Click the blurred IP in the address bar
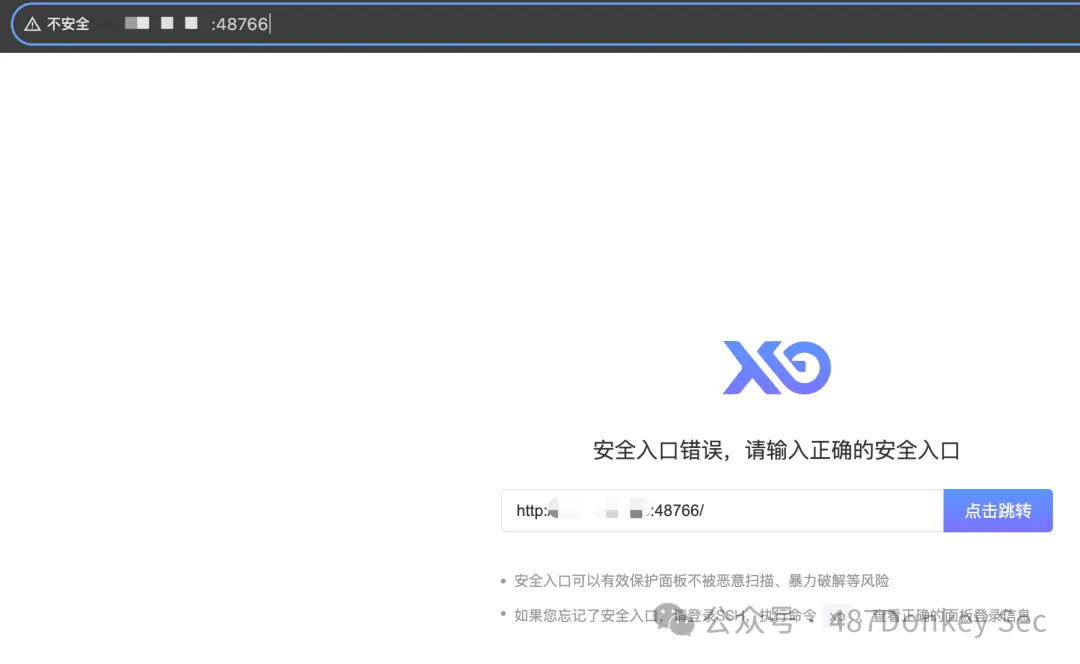This screenshot has width=1080, height=664. (160, 24)
